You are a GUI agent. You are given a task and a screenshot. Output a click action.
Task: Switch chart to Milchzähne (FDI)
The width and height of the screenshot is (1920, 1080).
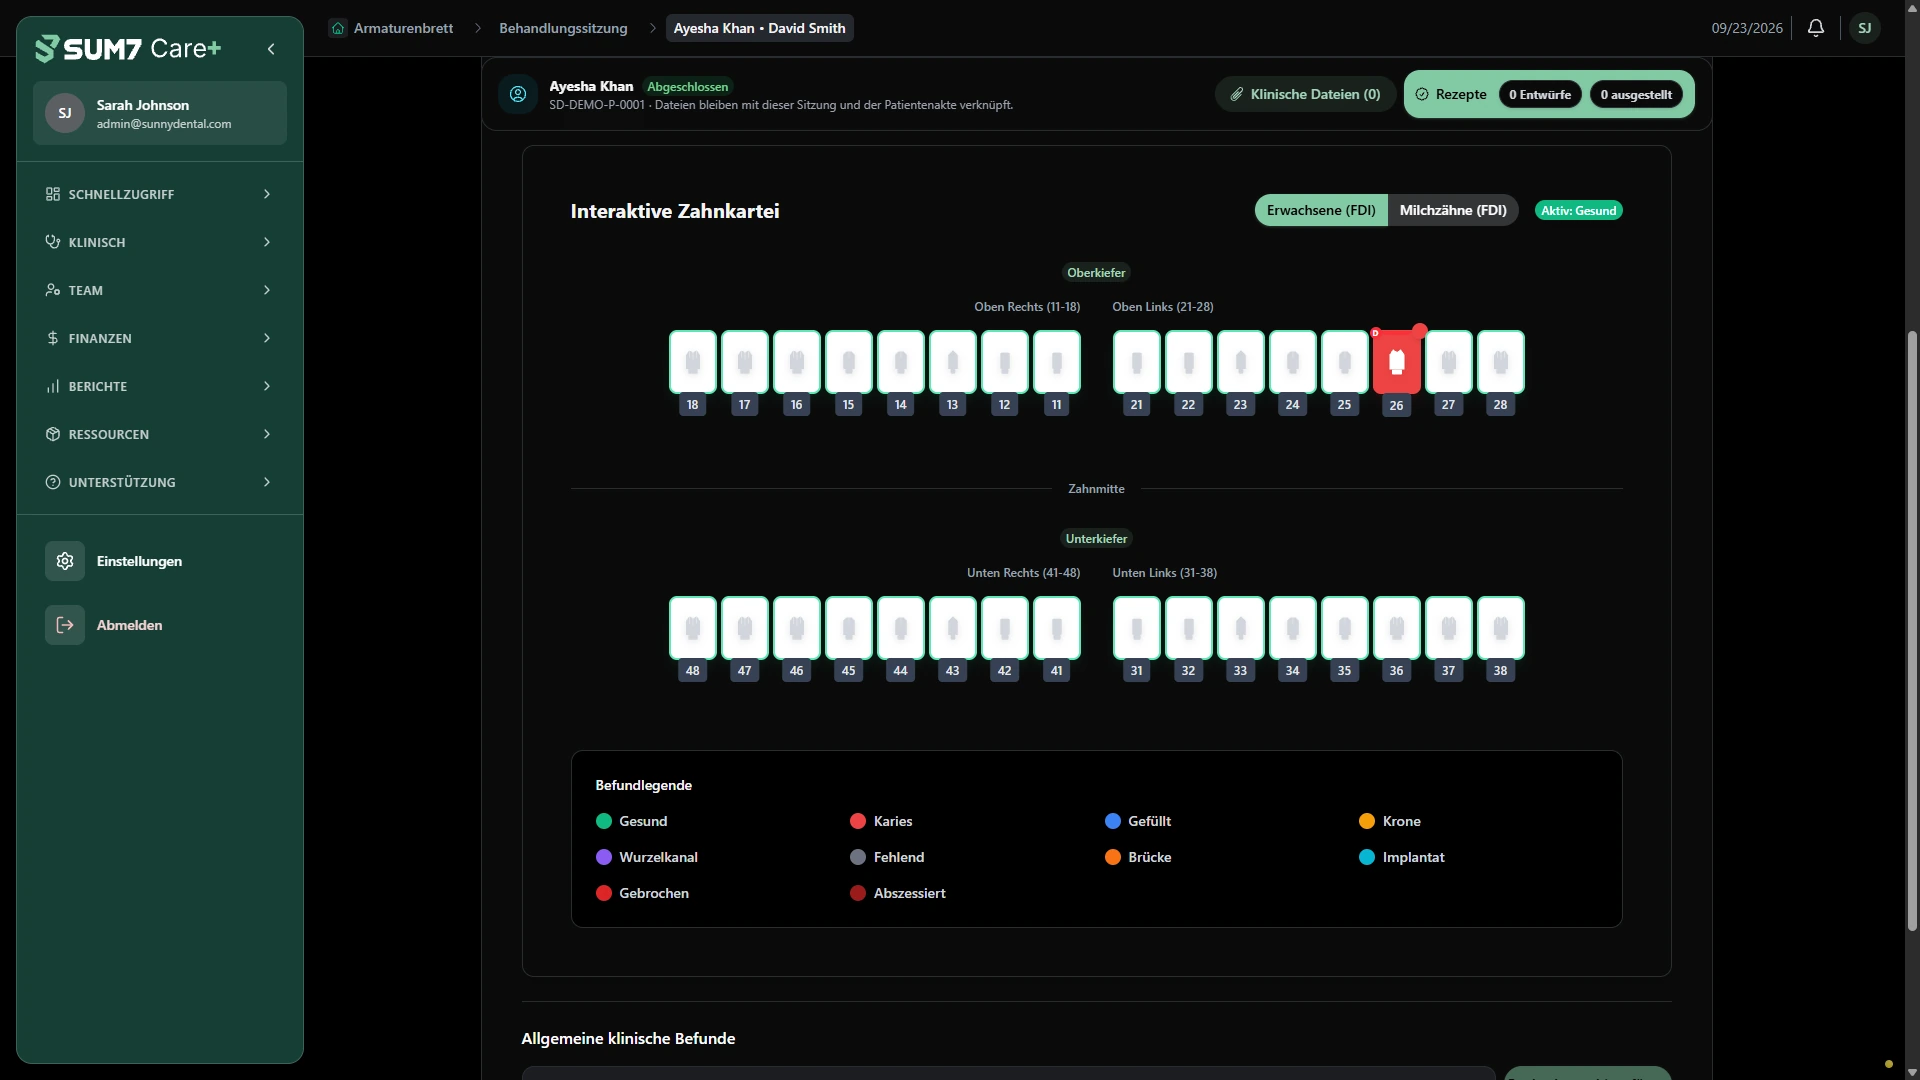tap(1453, 210)
